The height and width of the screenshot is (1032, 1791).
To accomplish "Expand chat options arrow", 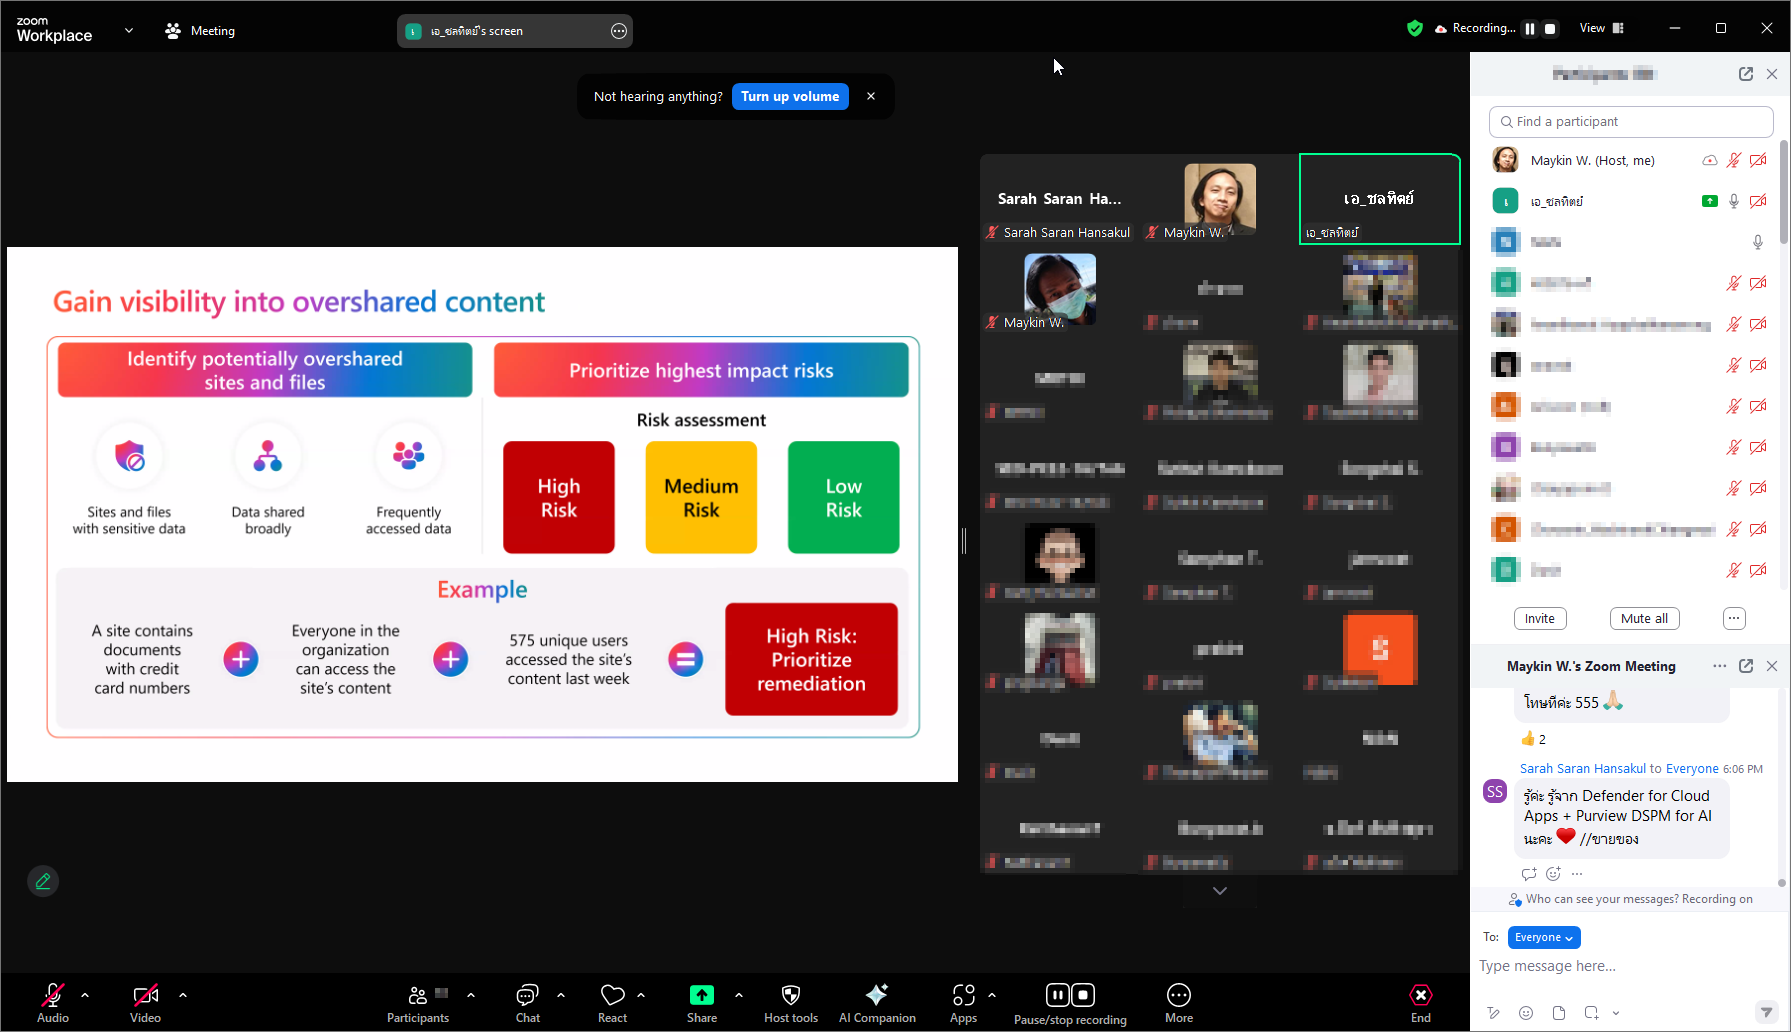I will 561,995.
